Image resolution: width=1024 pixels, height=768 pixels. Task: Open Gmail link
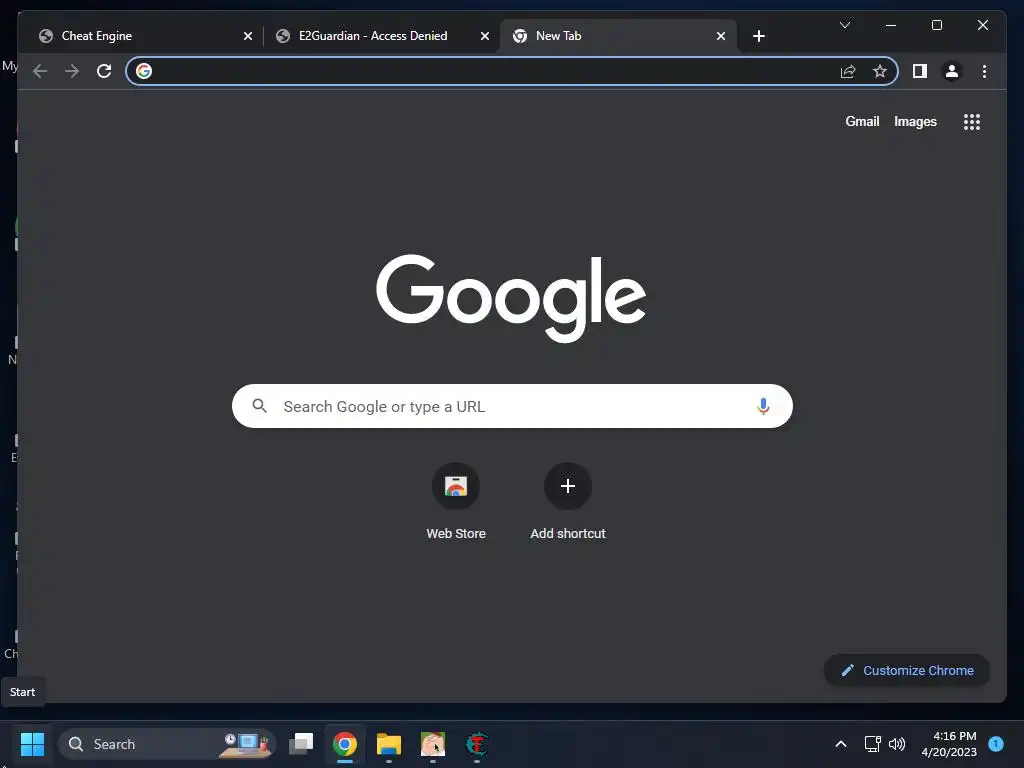coord(862,121)
